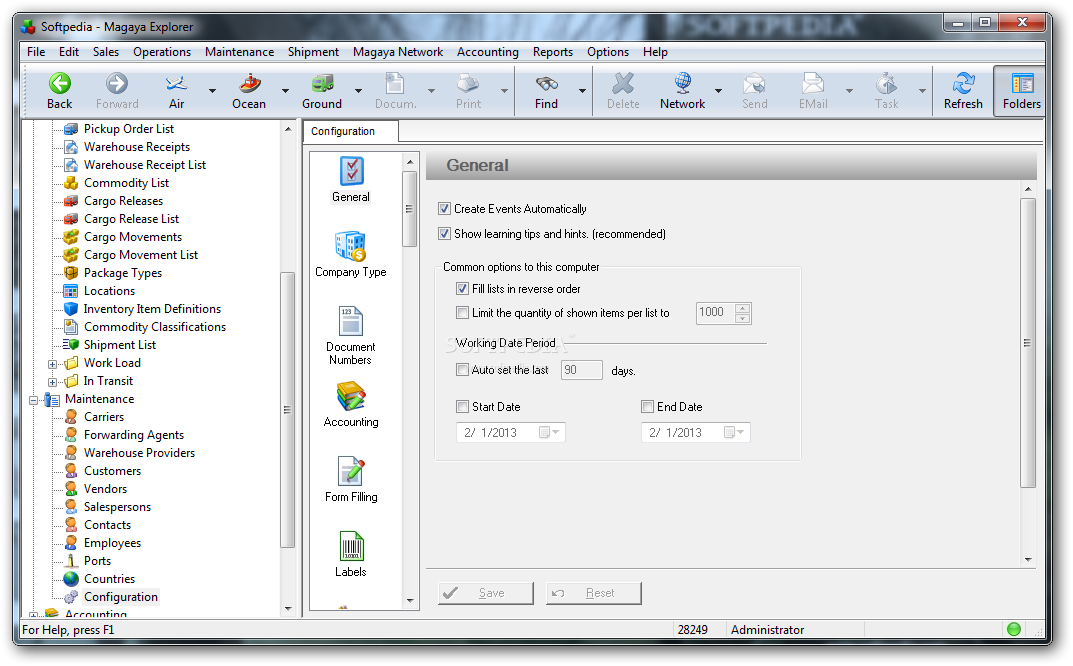
Task: Check the End Date checkbox
Action: pos(647,407)
